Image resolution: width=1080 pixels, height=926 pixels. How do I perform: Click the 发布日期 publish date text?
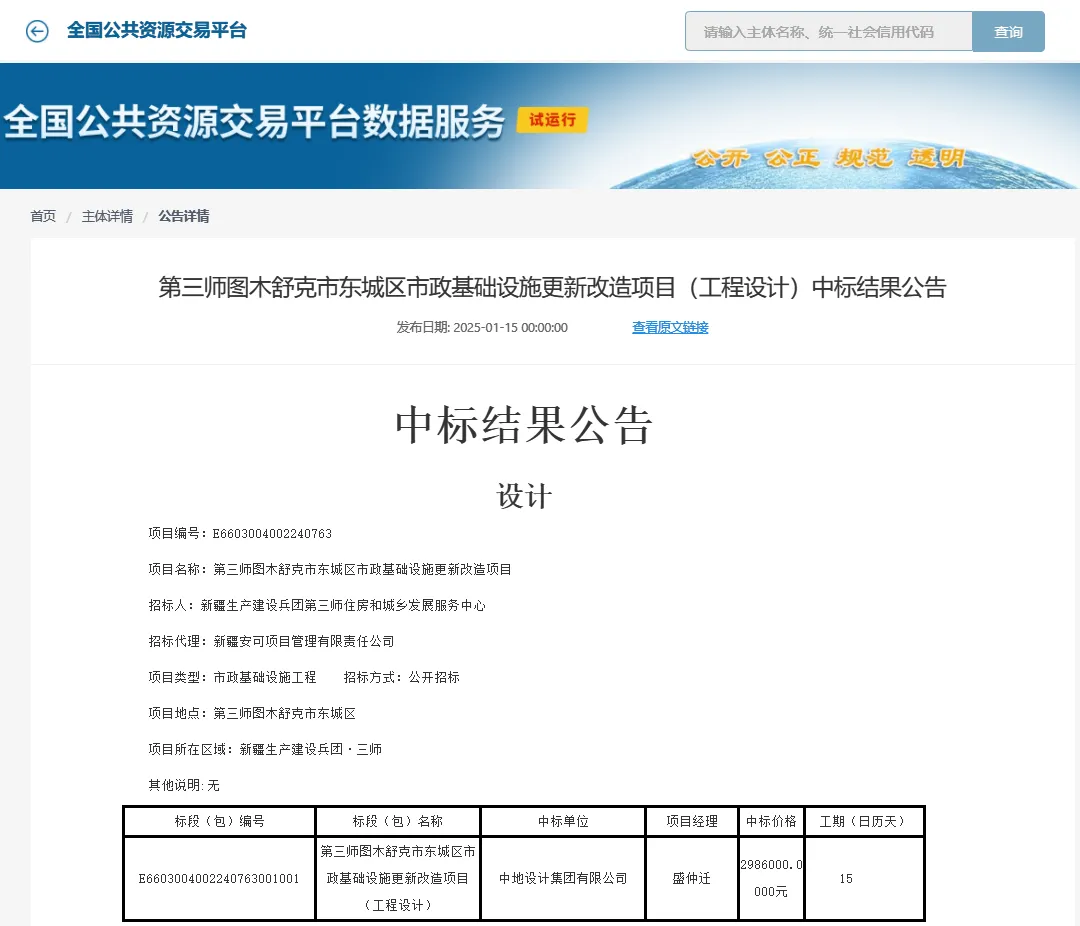point(481,327)
